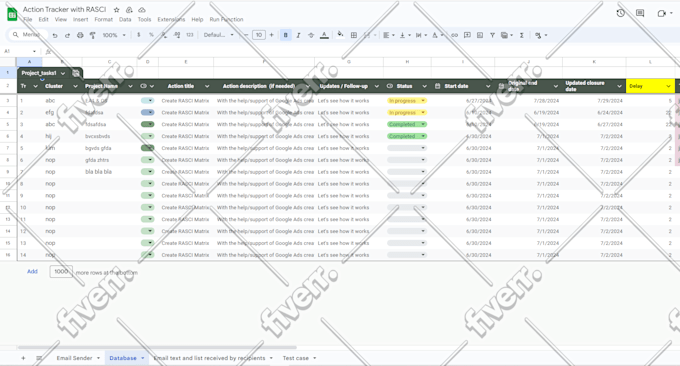Click the Google Sheets home logo

click(12, 14)
